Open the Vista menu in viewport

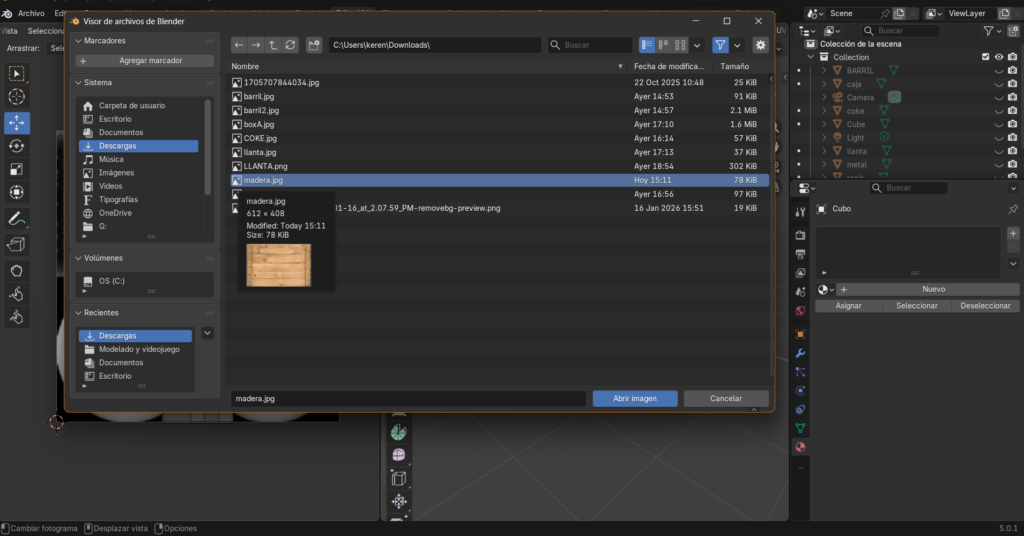(x=9, y=31)
